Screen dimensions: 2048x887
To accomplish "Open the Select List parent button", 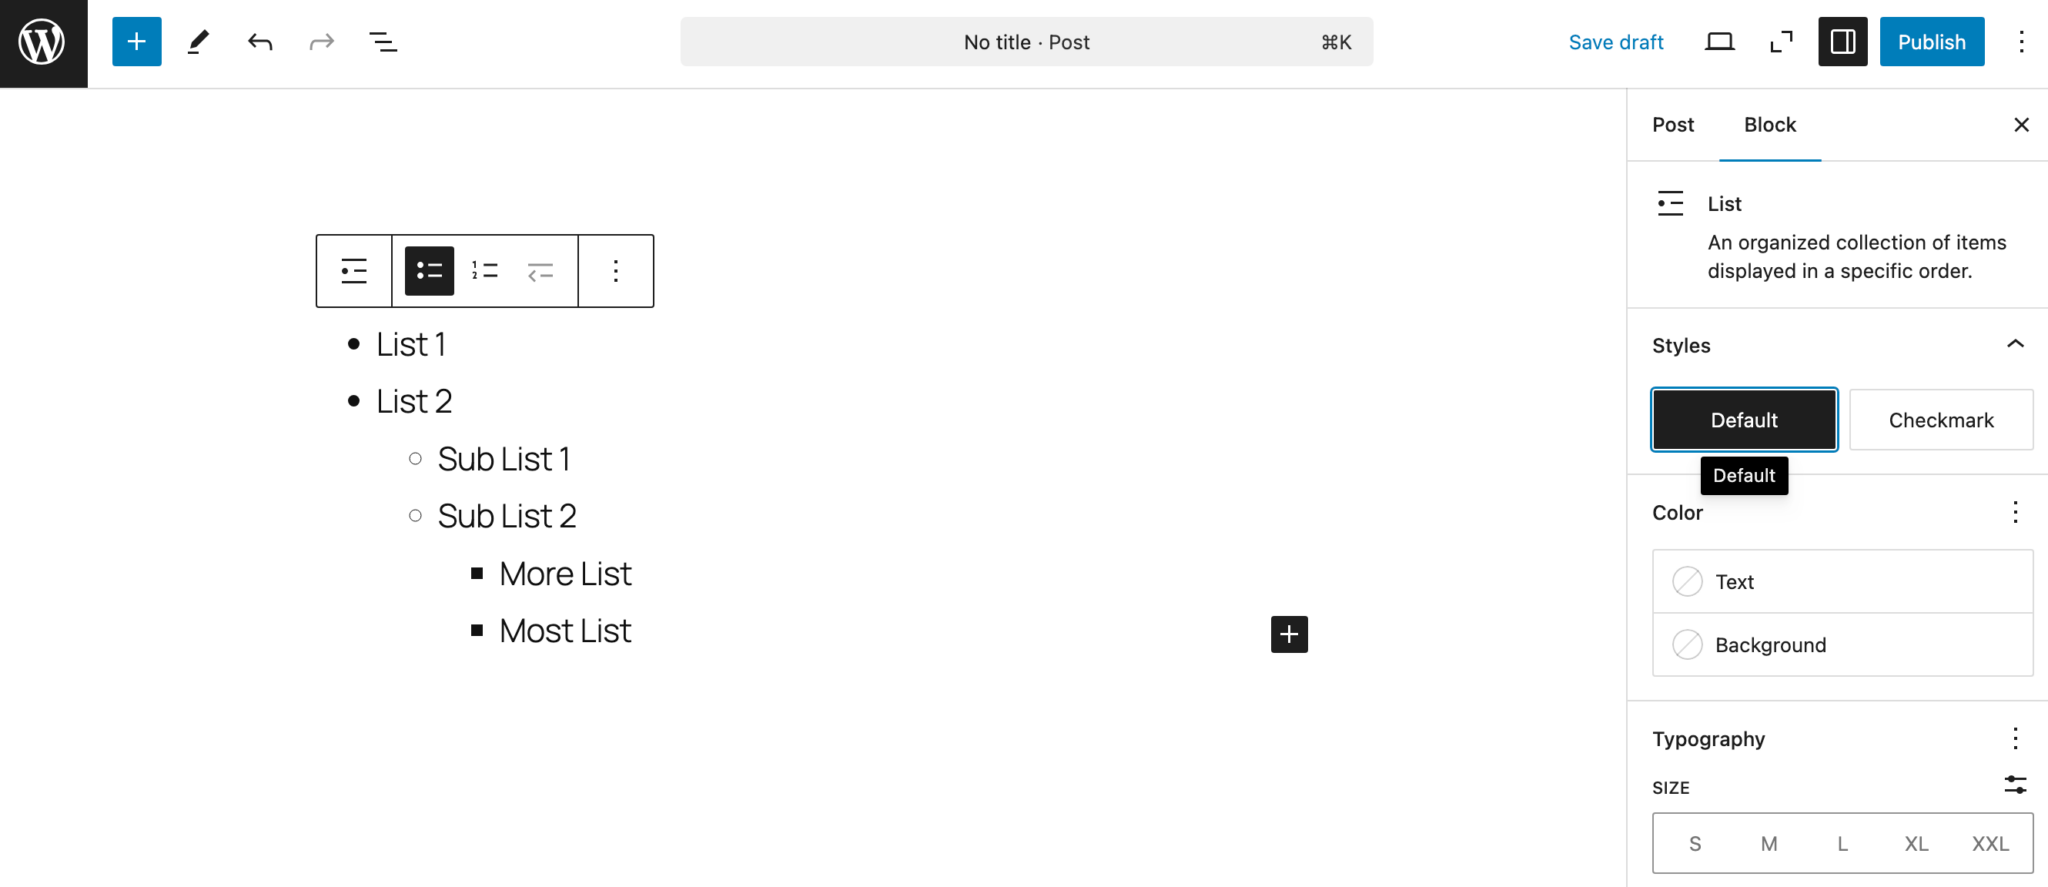I will (x=352, y=270).
